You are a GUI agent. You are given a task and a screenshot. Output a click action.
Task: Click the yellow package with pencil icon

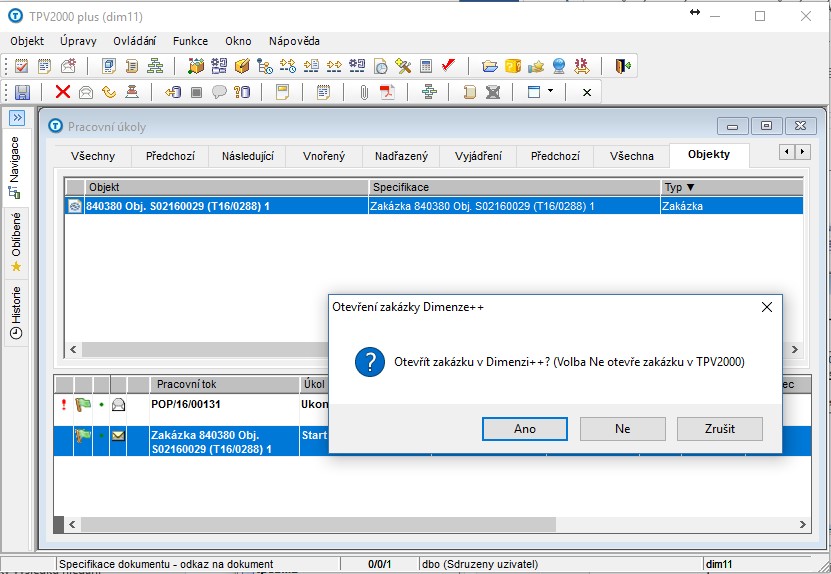[242, 66]
